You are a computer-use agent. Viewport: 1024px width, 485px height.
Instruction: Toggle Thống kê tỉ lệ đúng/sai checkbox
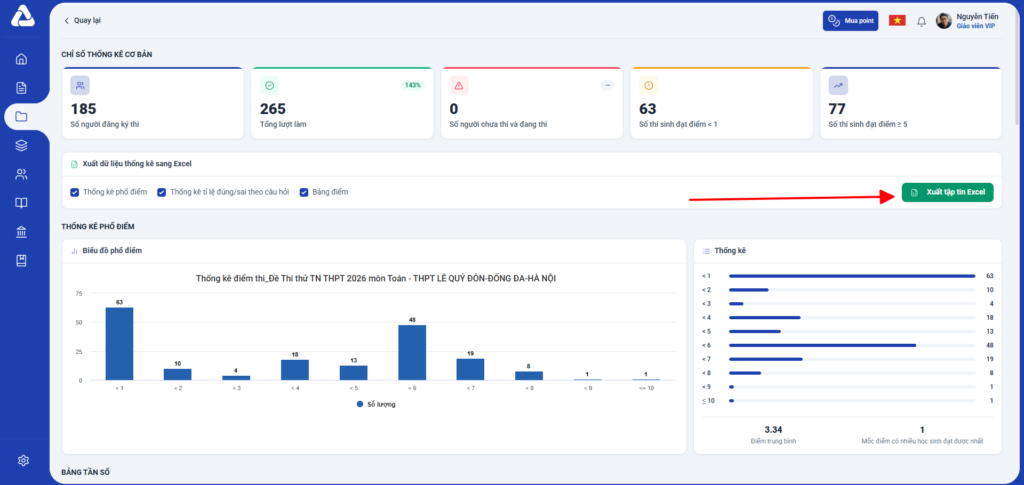coord(161,193)
